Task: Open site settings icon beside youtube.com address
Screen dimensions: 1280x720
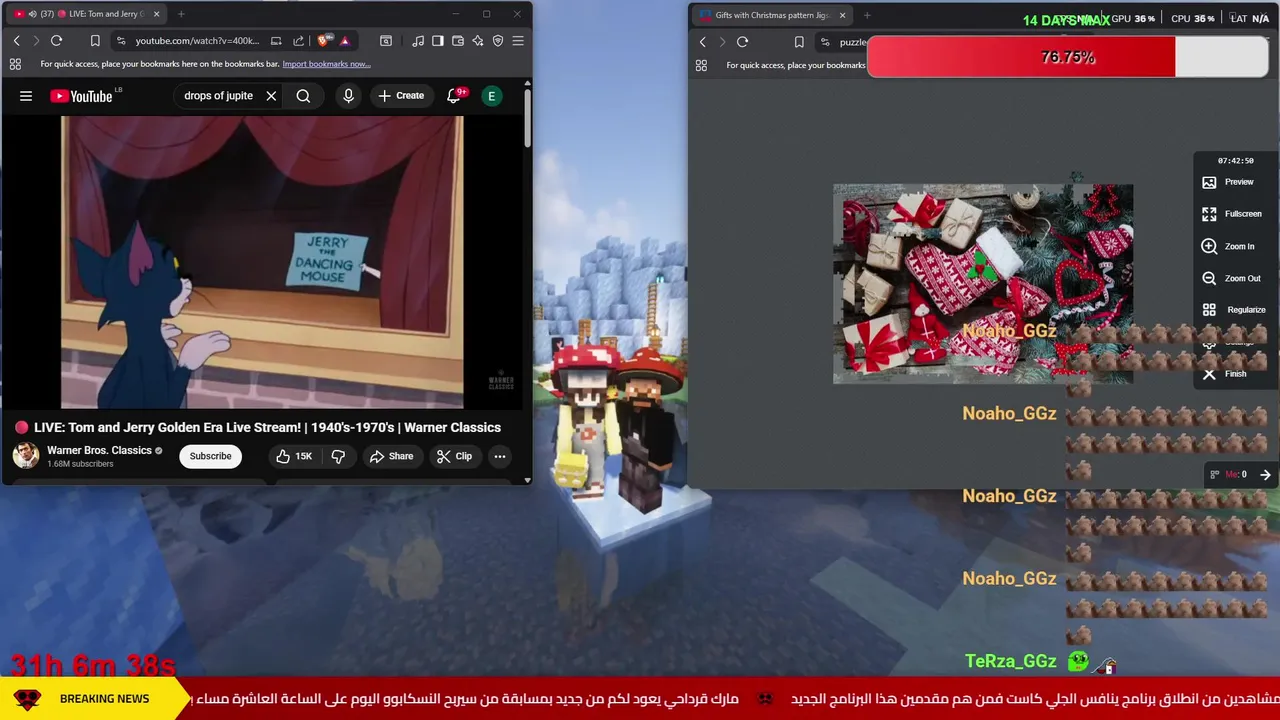Action: (121, 41)
